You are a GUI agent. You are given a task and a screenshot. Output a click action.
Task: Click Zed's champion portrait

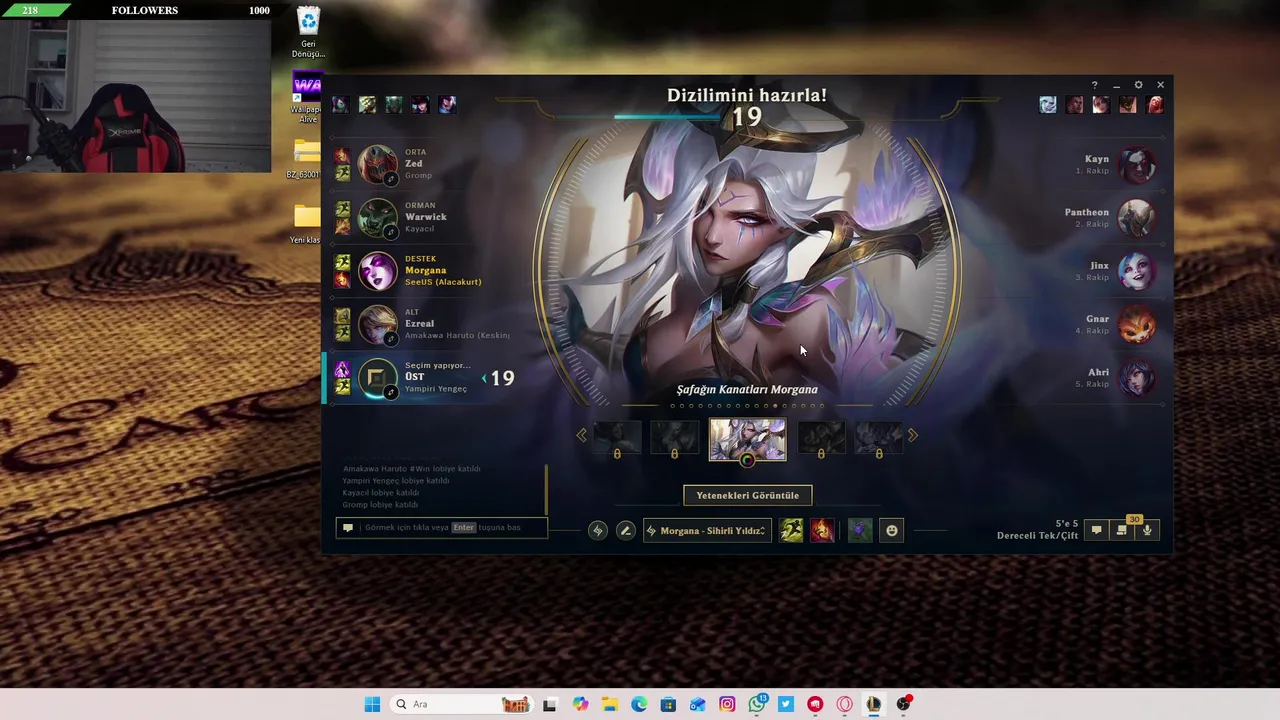(378, 164)
